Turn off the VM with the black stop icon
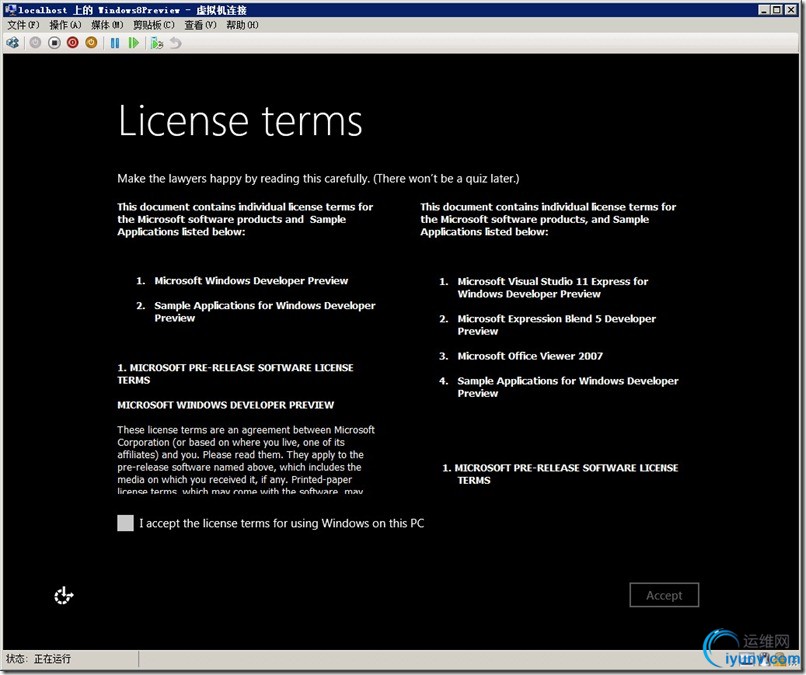806x675 pixels. coord(54,43)
